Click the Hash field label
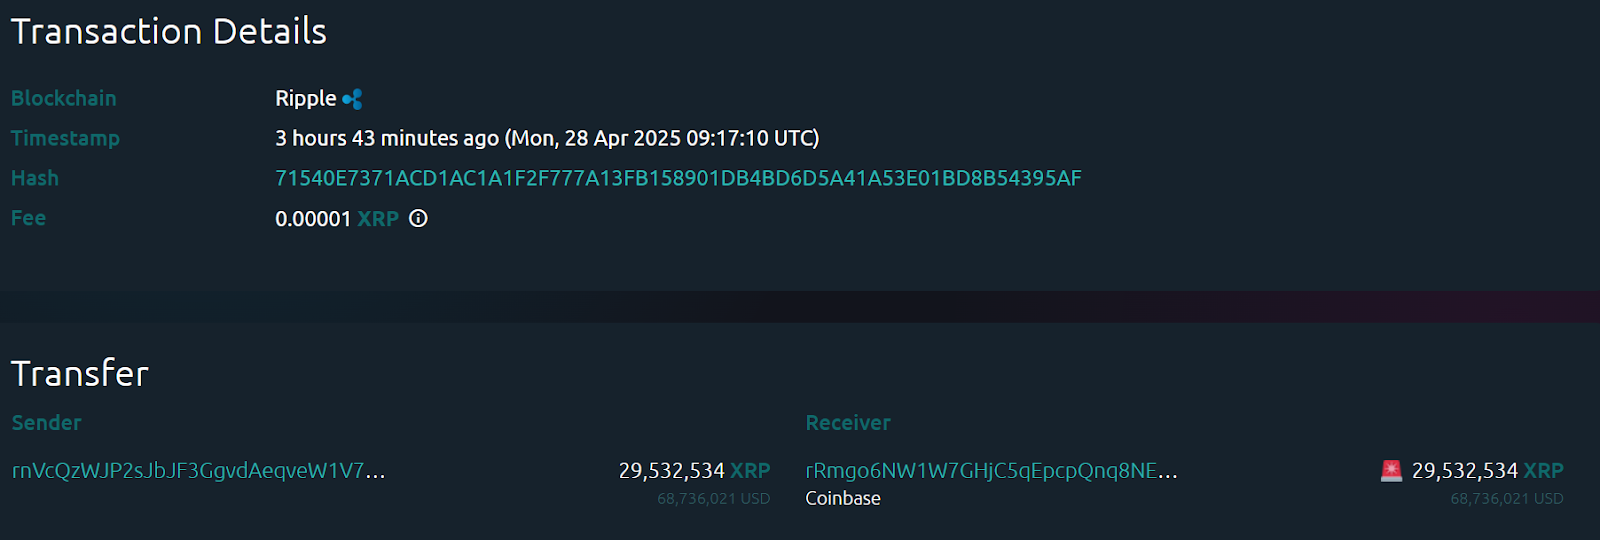 35,178
